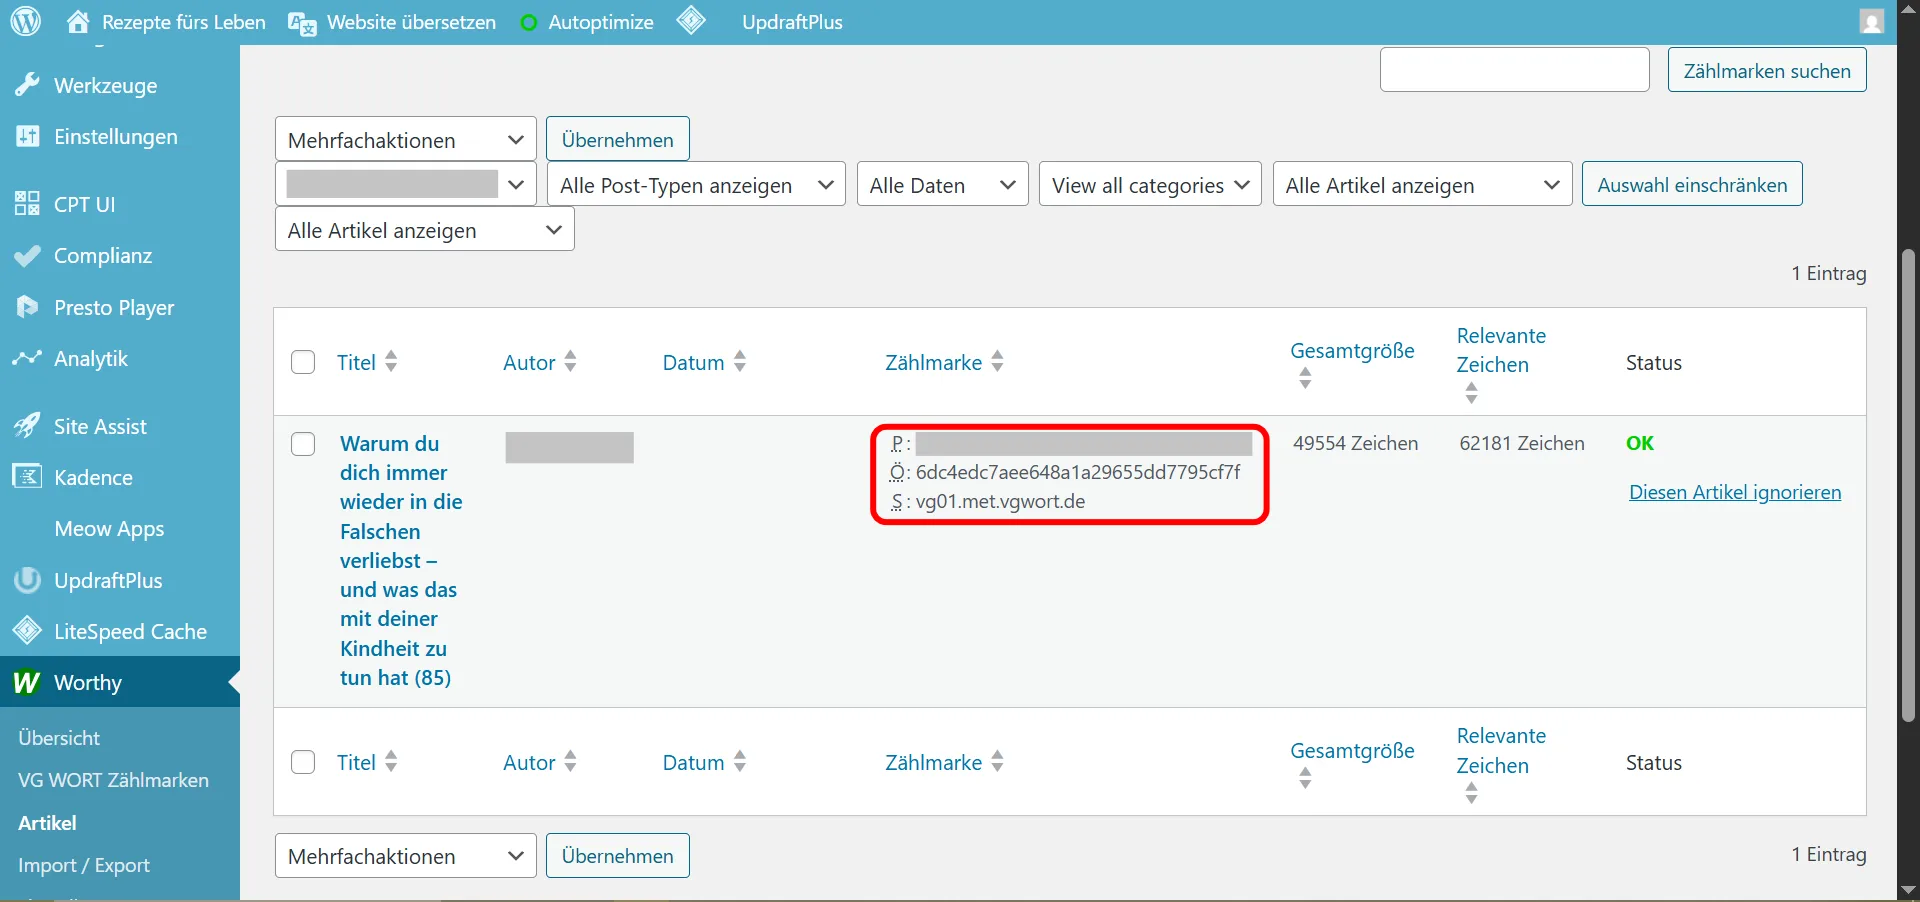Click inside the Zählmarken search field
This screenshot has width=1920, height=902.
[x=1514, y=70]
